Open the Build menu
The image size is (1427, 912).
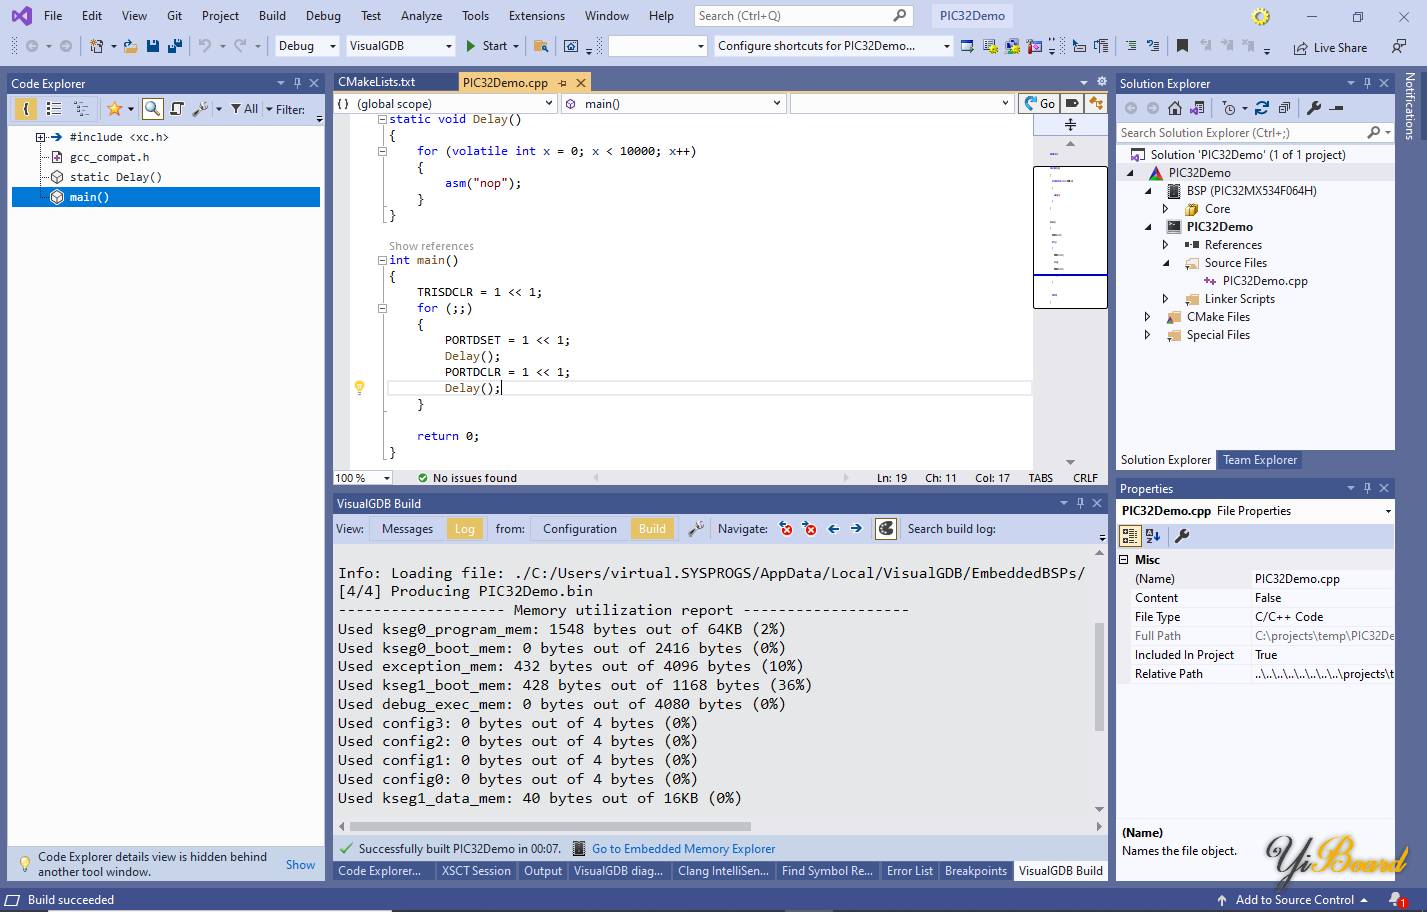(272, 15)
